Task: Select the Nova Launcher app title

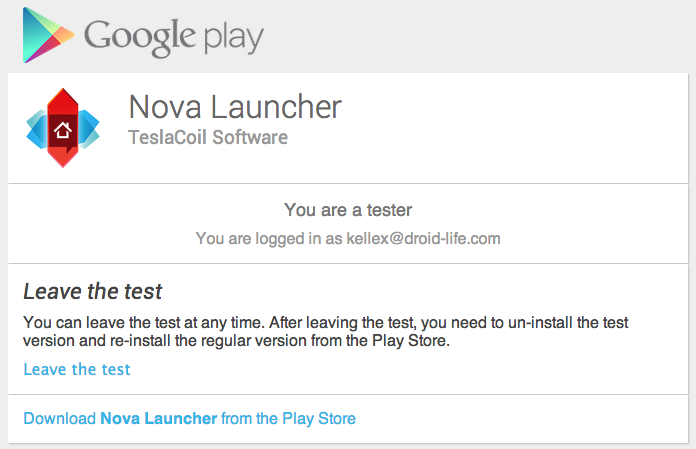Action: pos(235,106)
